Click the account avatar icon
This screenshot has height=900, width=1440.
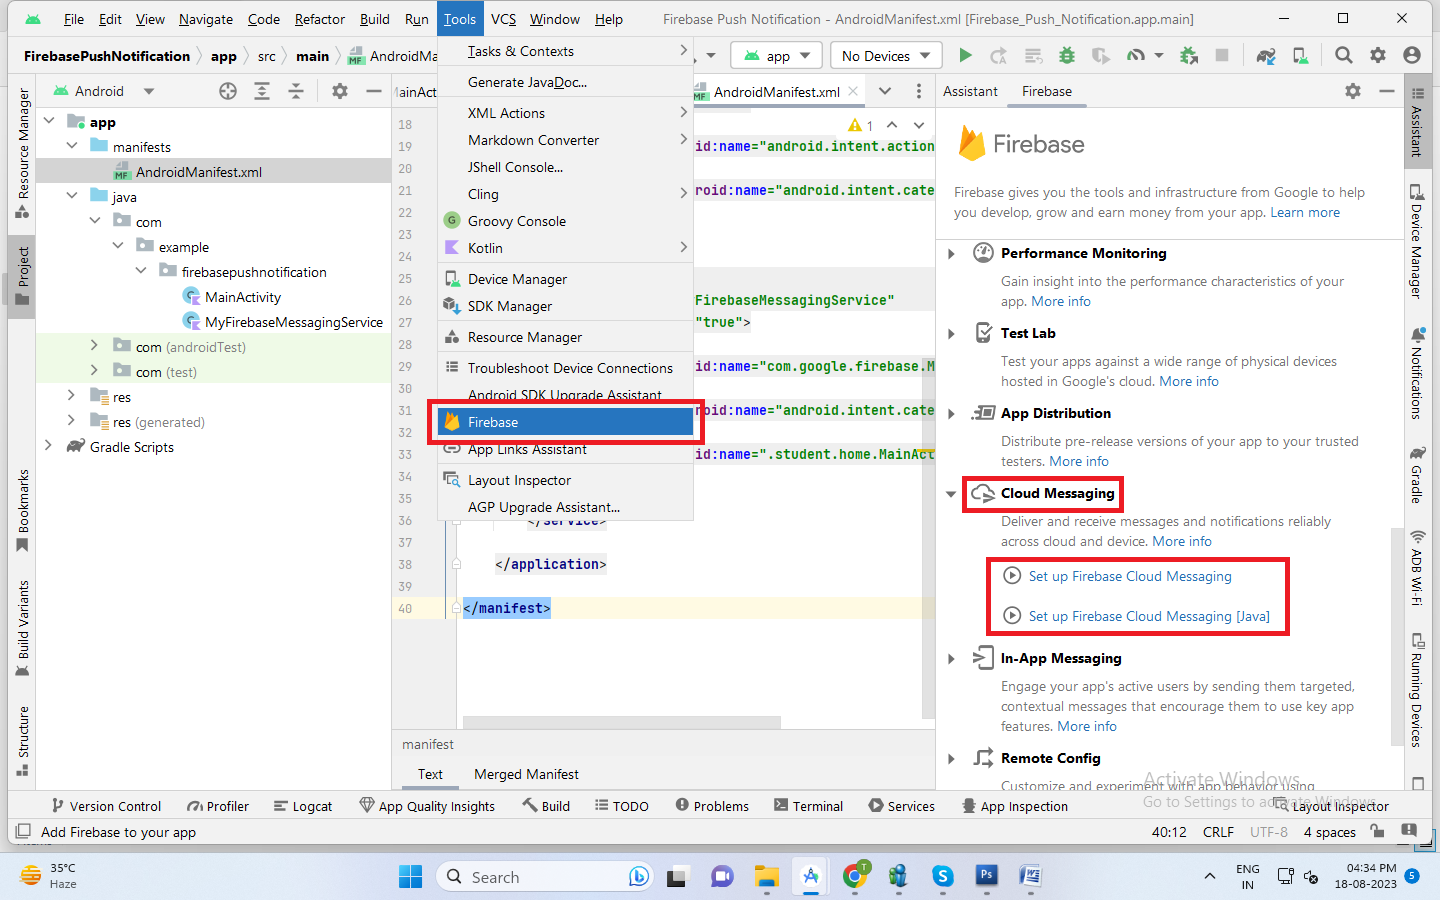(1412, 56)
